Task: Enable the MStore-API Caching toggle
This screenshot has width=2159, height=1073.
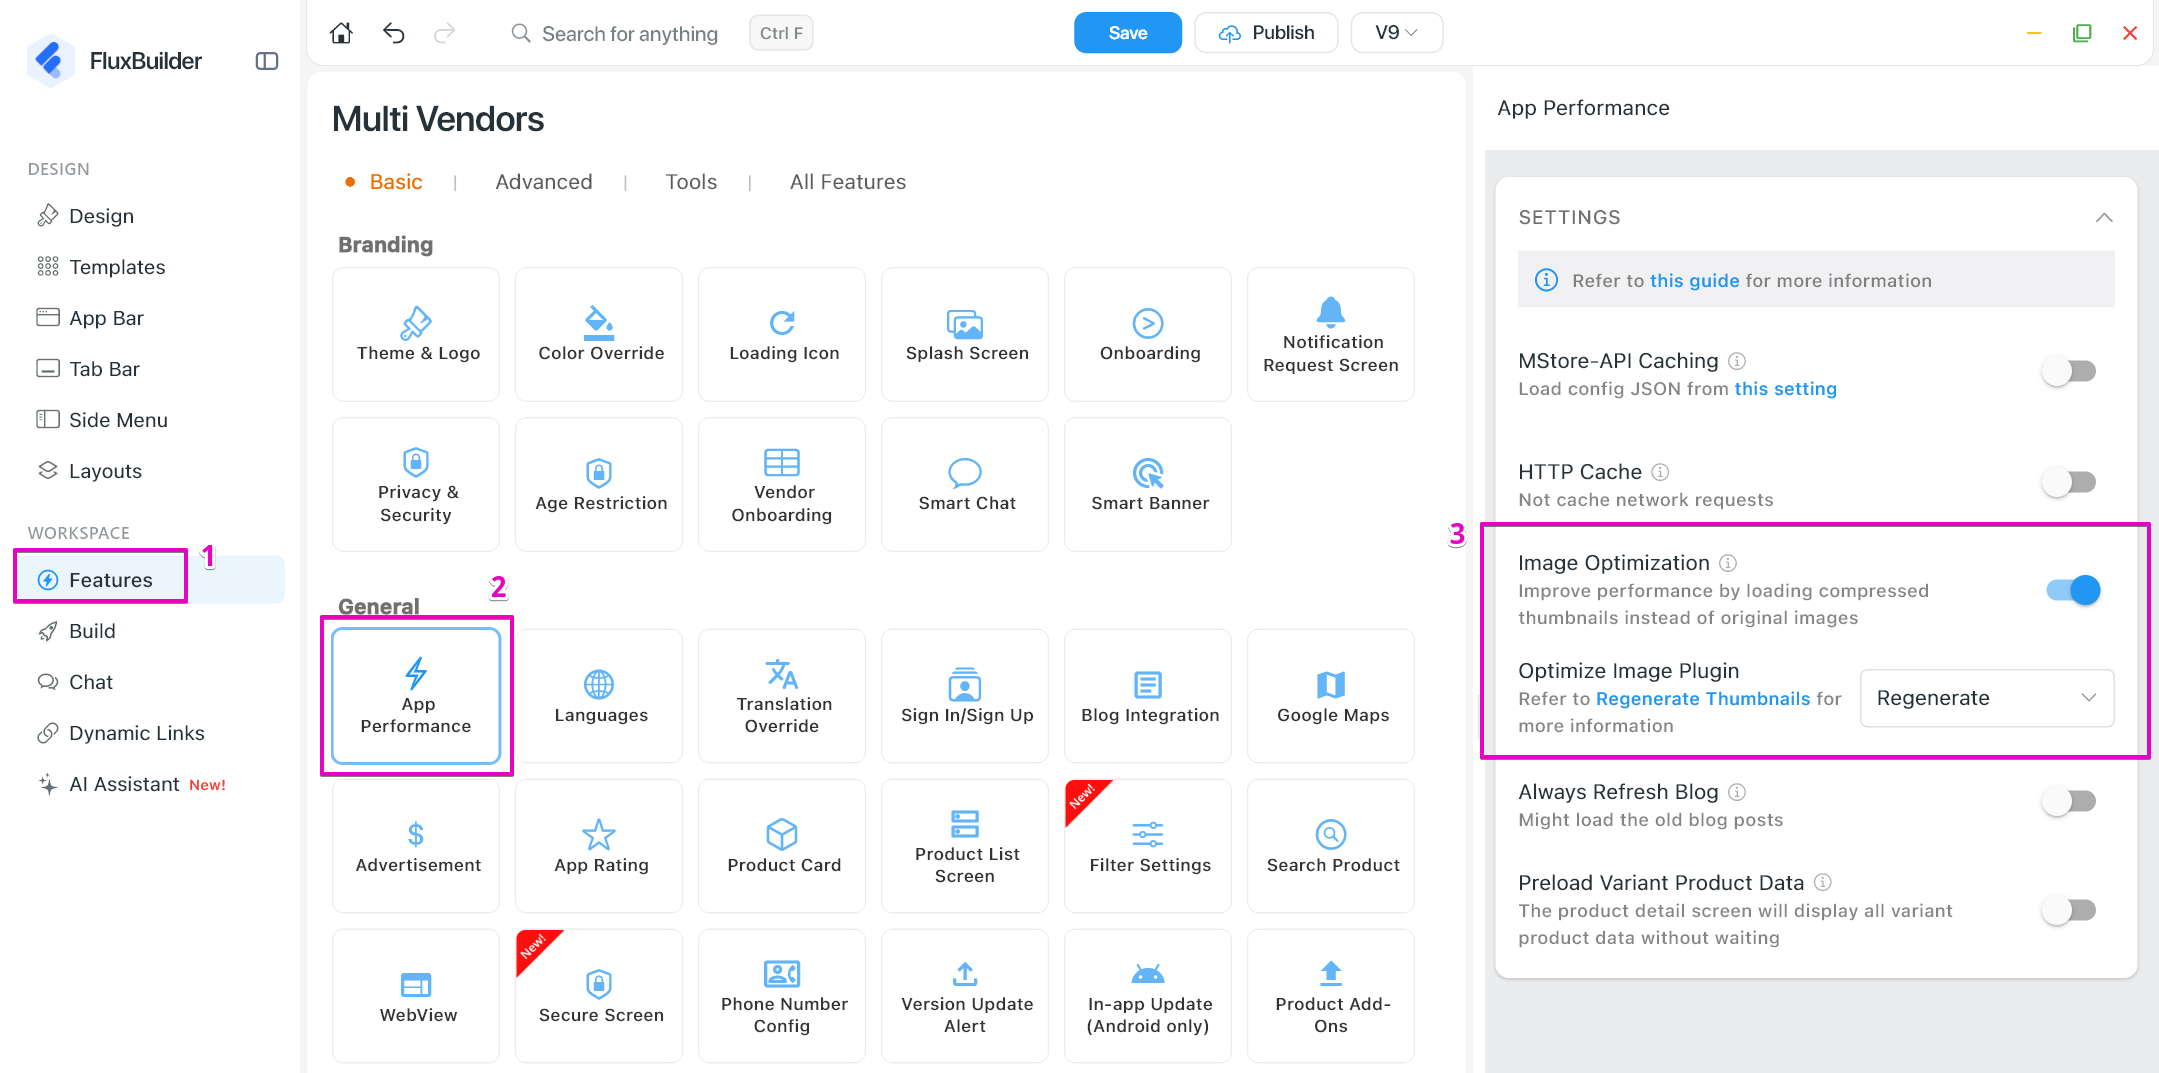Action: coord(2070,372)
